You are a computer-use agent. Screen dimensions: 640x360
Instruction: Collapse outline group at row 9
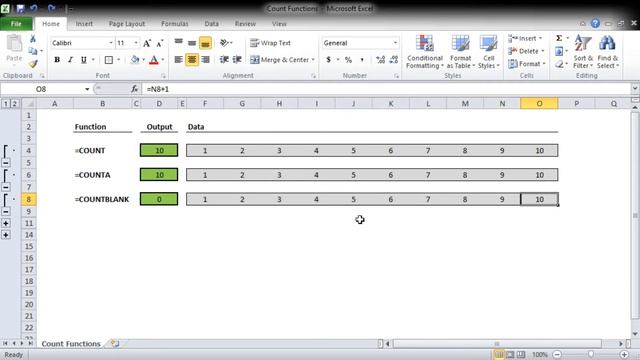(x=6, y=211)
